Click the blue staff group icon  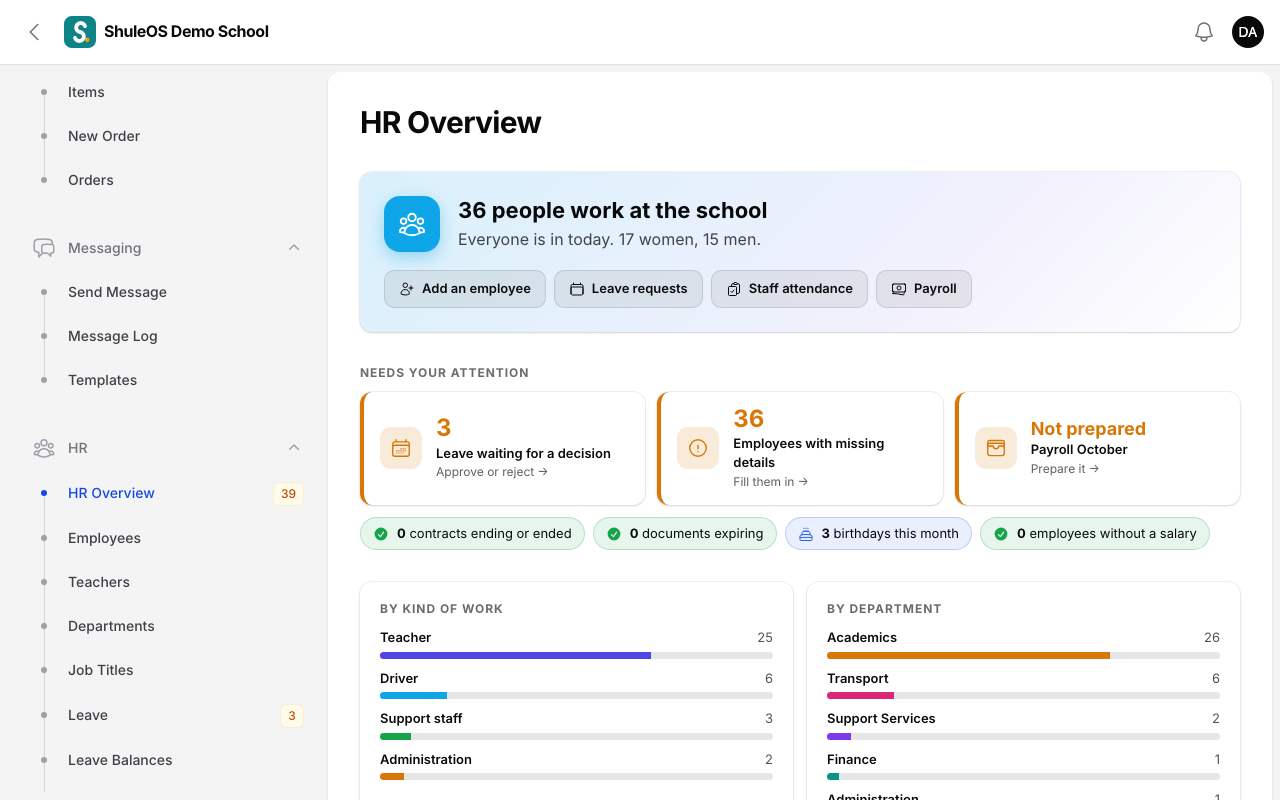click(x=412, y=224)
